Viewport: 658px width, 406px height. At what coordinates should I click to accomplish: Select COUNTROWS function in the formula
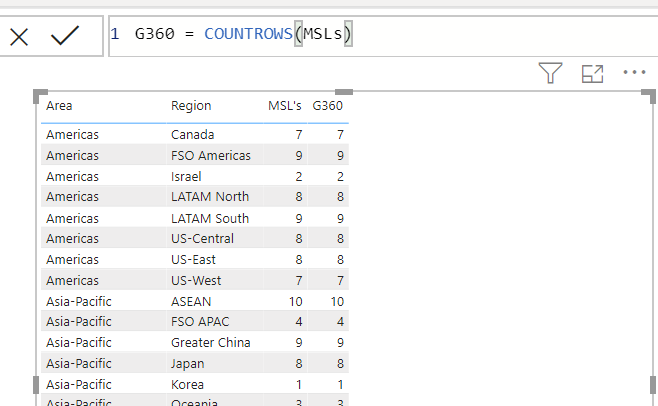pos(248,34)
